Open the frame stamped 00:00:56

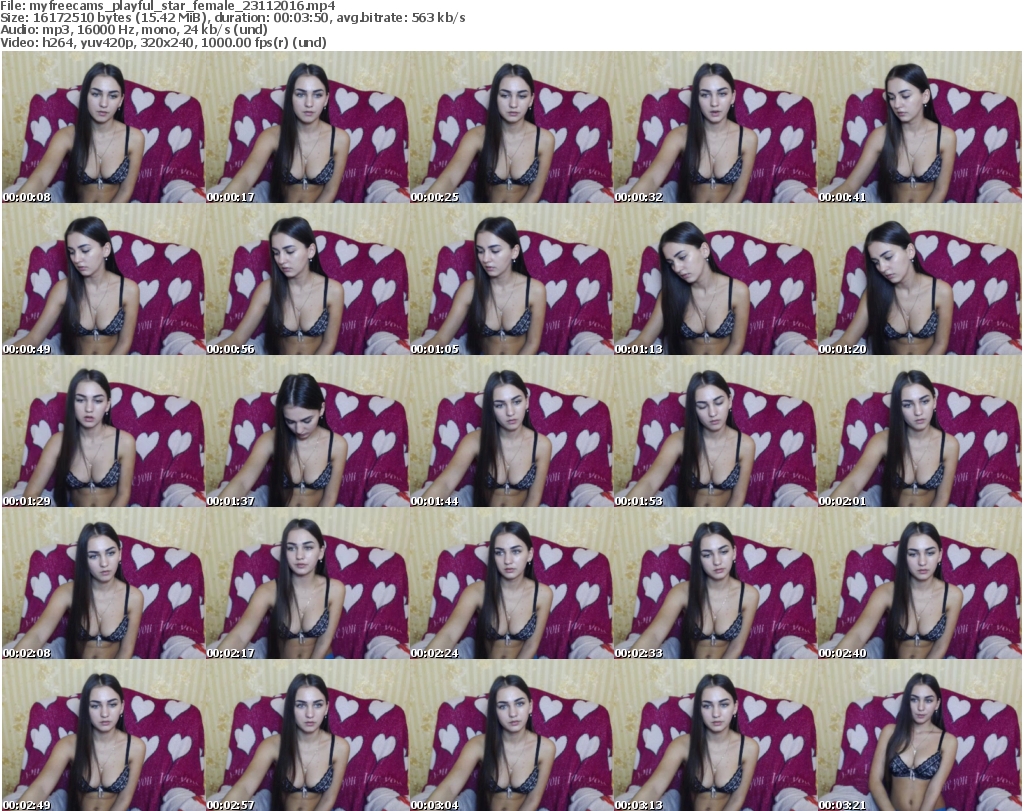(307, 279)
